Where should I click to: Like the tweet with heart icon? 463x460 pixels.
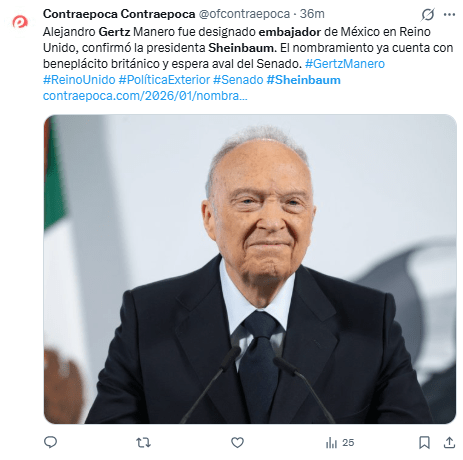[237, 442]
